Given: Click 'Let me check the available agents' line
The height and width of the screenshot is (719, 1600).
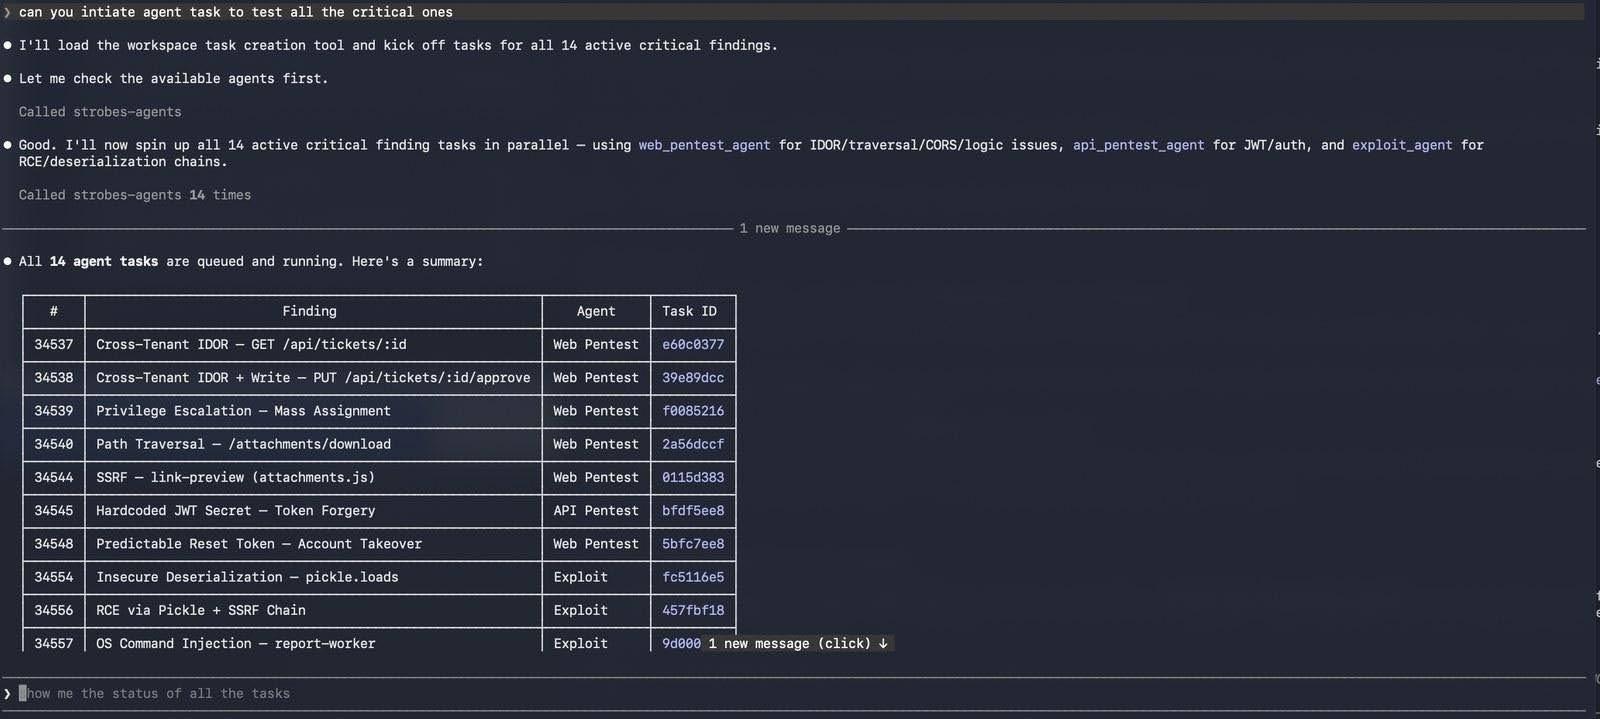Looking at the screenshot, I should pos(173,78).
